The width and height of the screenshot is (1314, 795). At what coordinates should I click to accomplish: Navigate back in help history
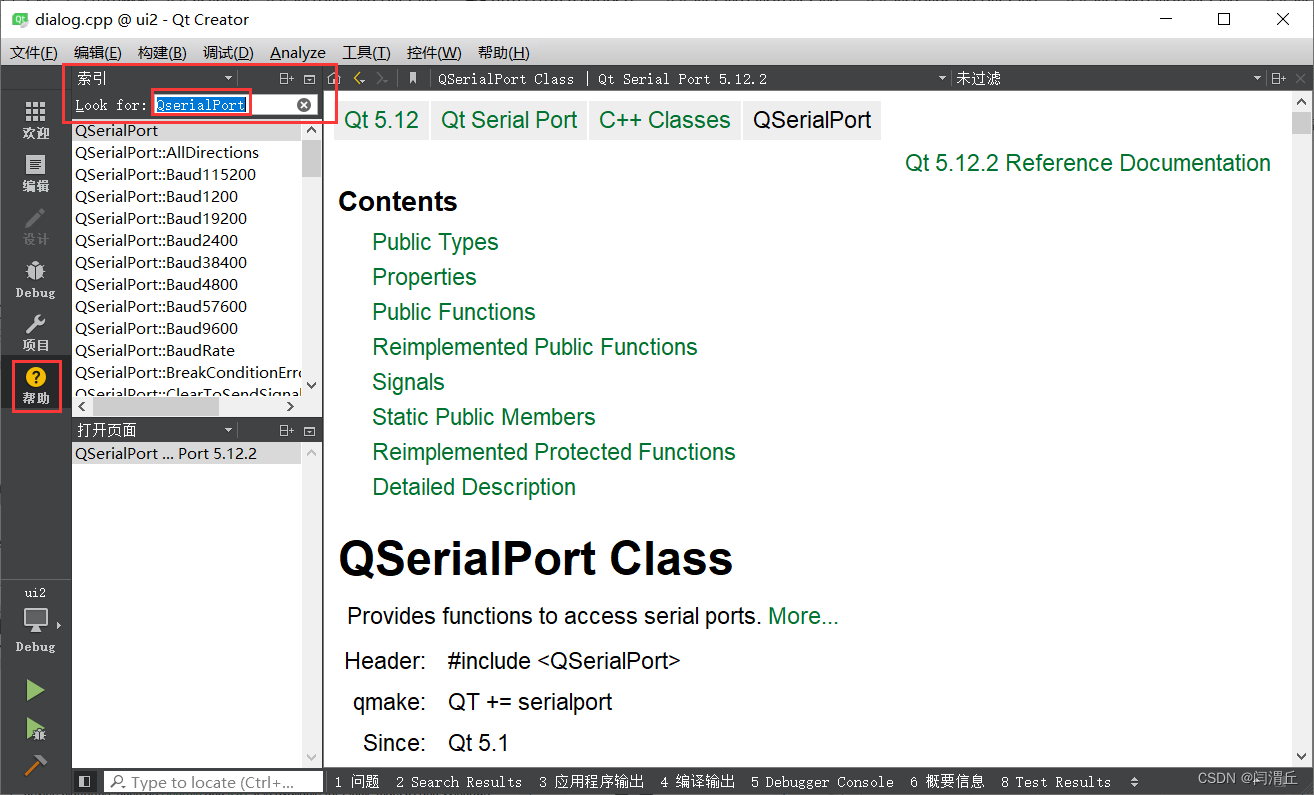359,78
